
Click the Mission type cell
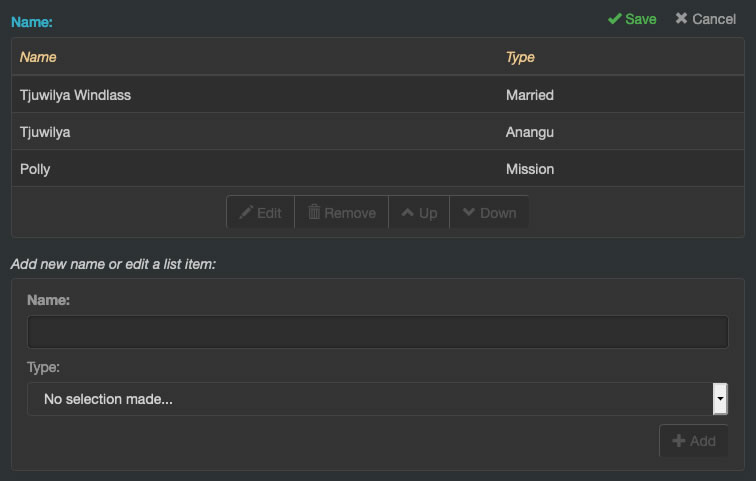530,169
